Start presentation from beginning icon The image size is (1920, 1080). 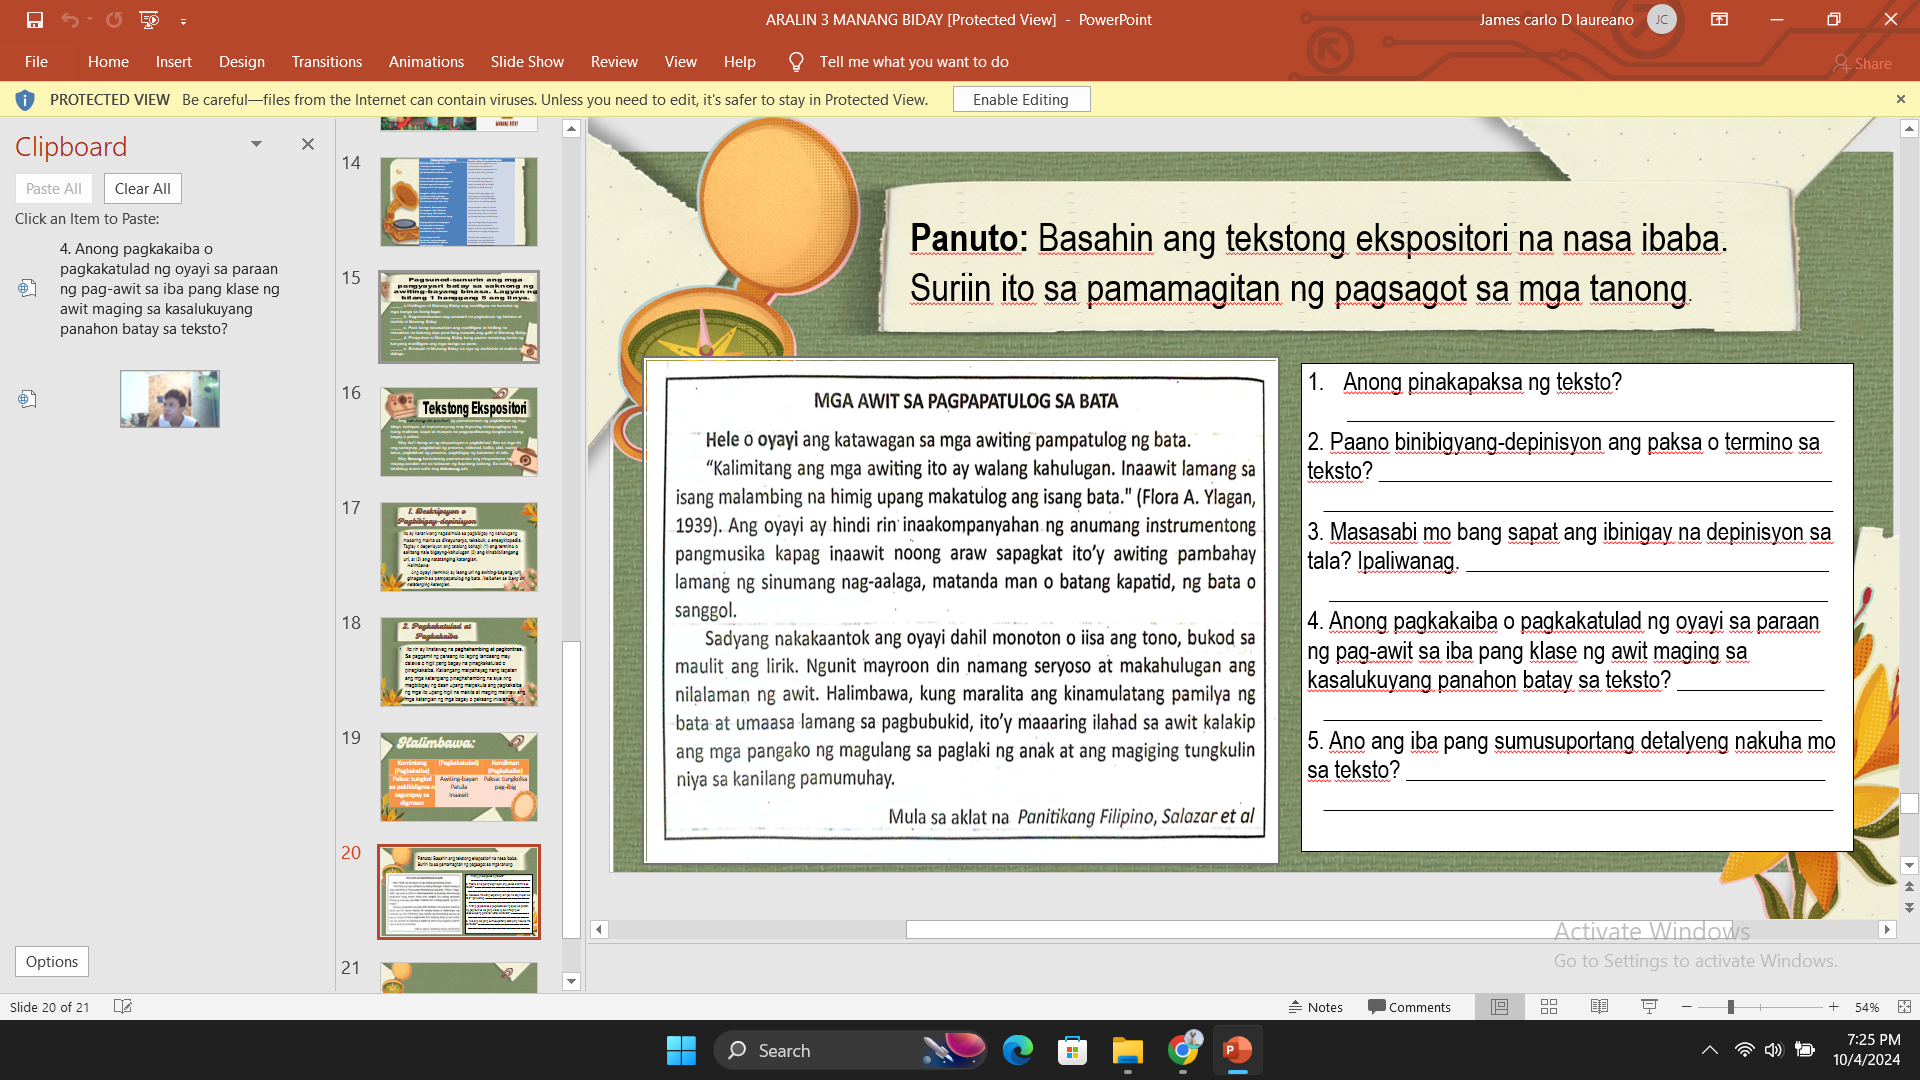pyautogui.click(x=149, y=20)
